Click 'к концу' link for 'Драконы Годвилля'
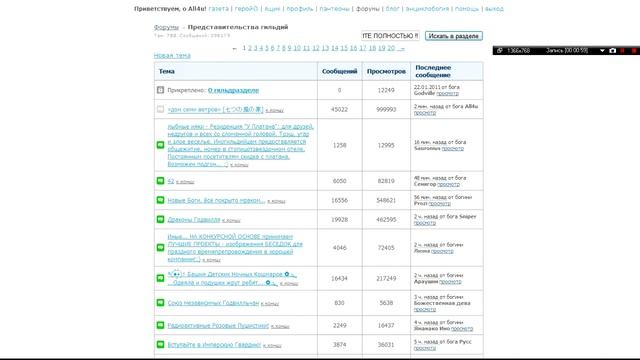Viewport: 640px width, 360px height. pos(231,221)
